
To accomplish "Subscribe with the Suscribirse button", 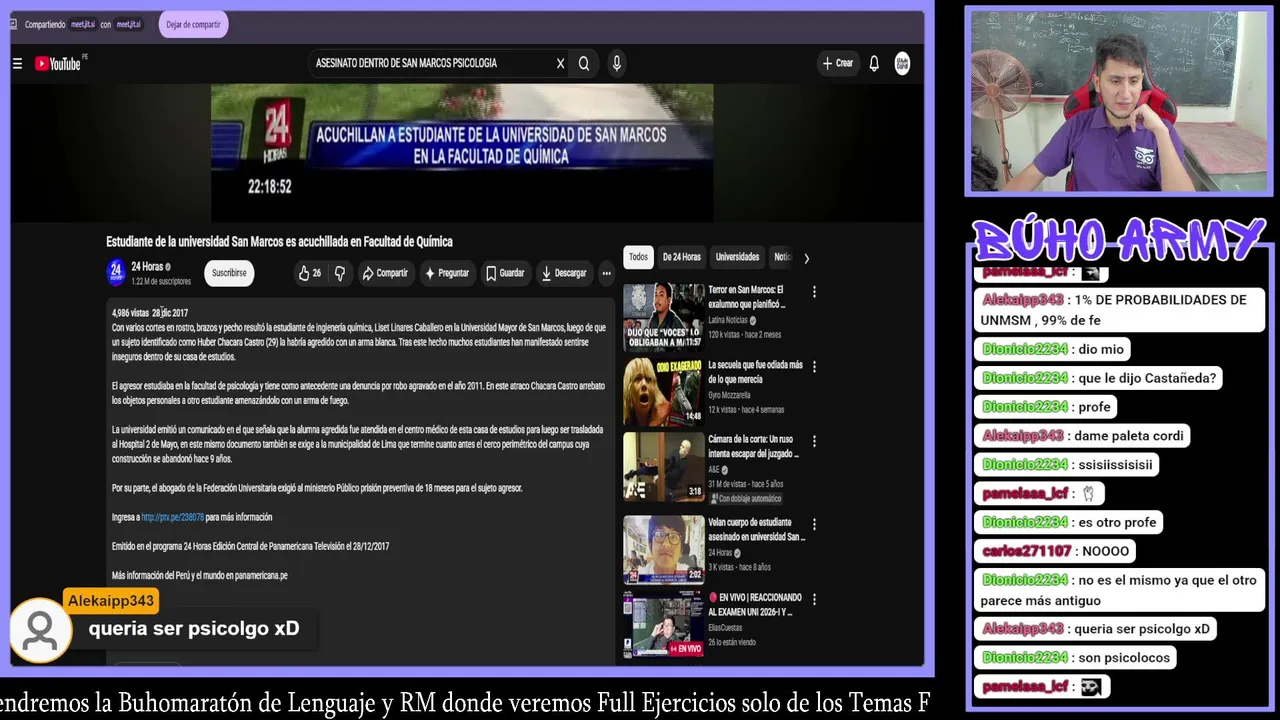I will click(x=229, y=273).
